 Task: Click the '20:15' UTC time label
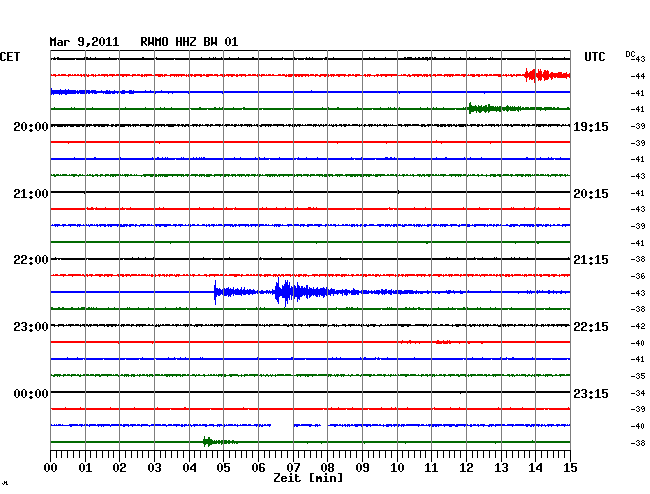(x=591, y=194)
